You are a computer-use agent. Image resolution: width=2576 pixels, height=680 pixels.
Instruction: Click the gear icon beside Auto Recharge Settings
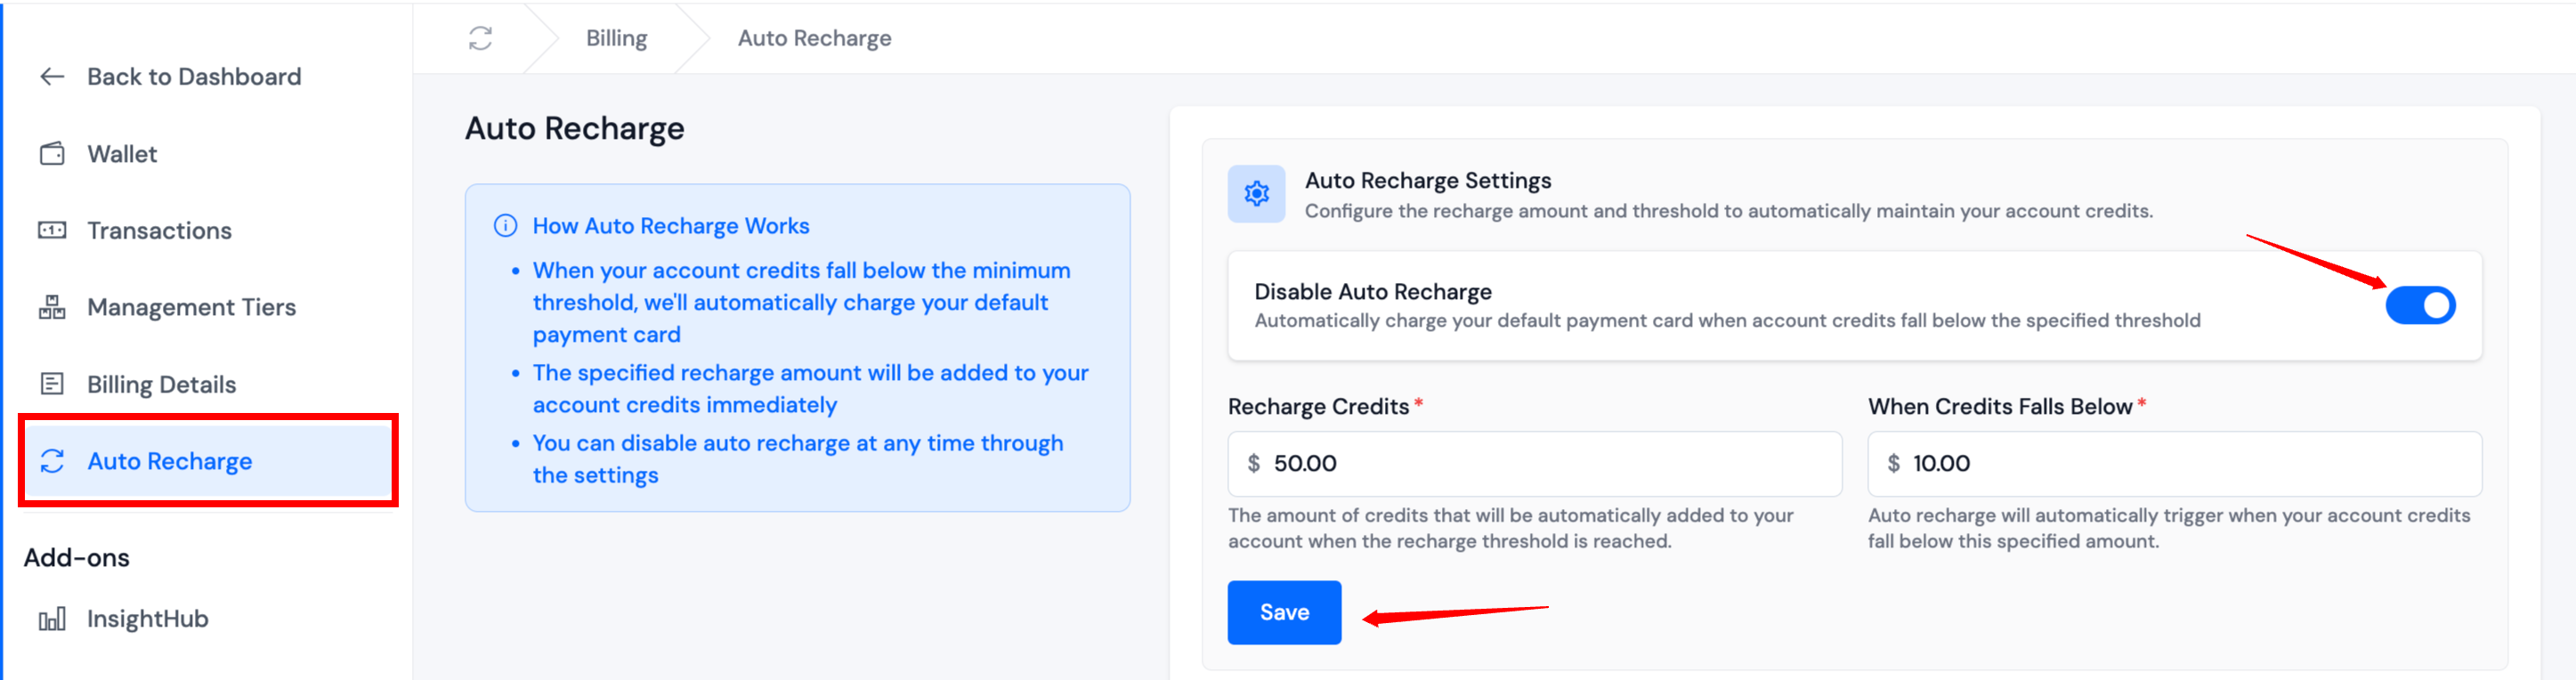click(1257, 194)
